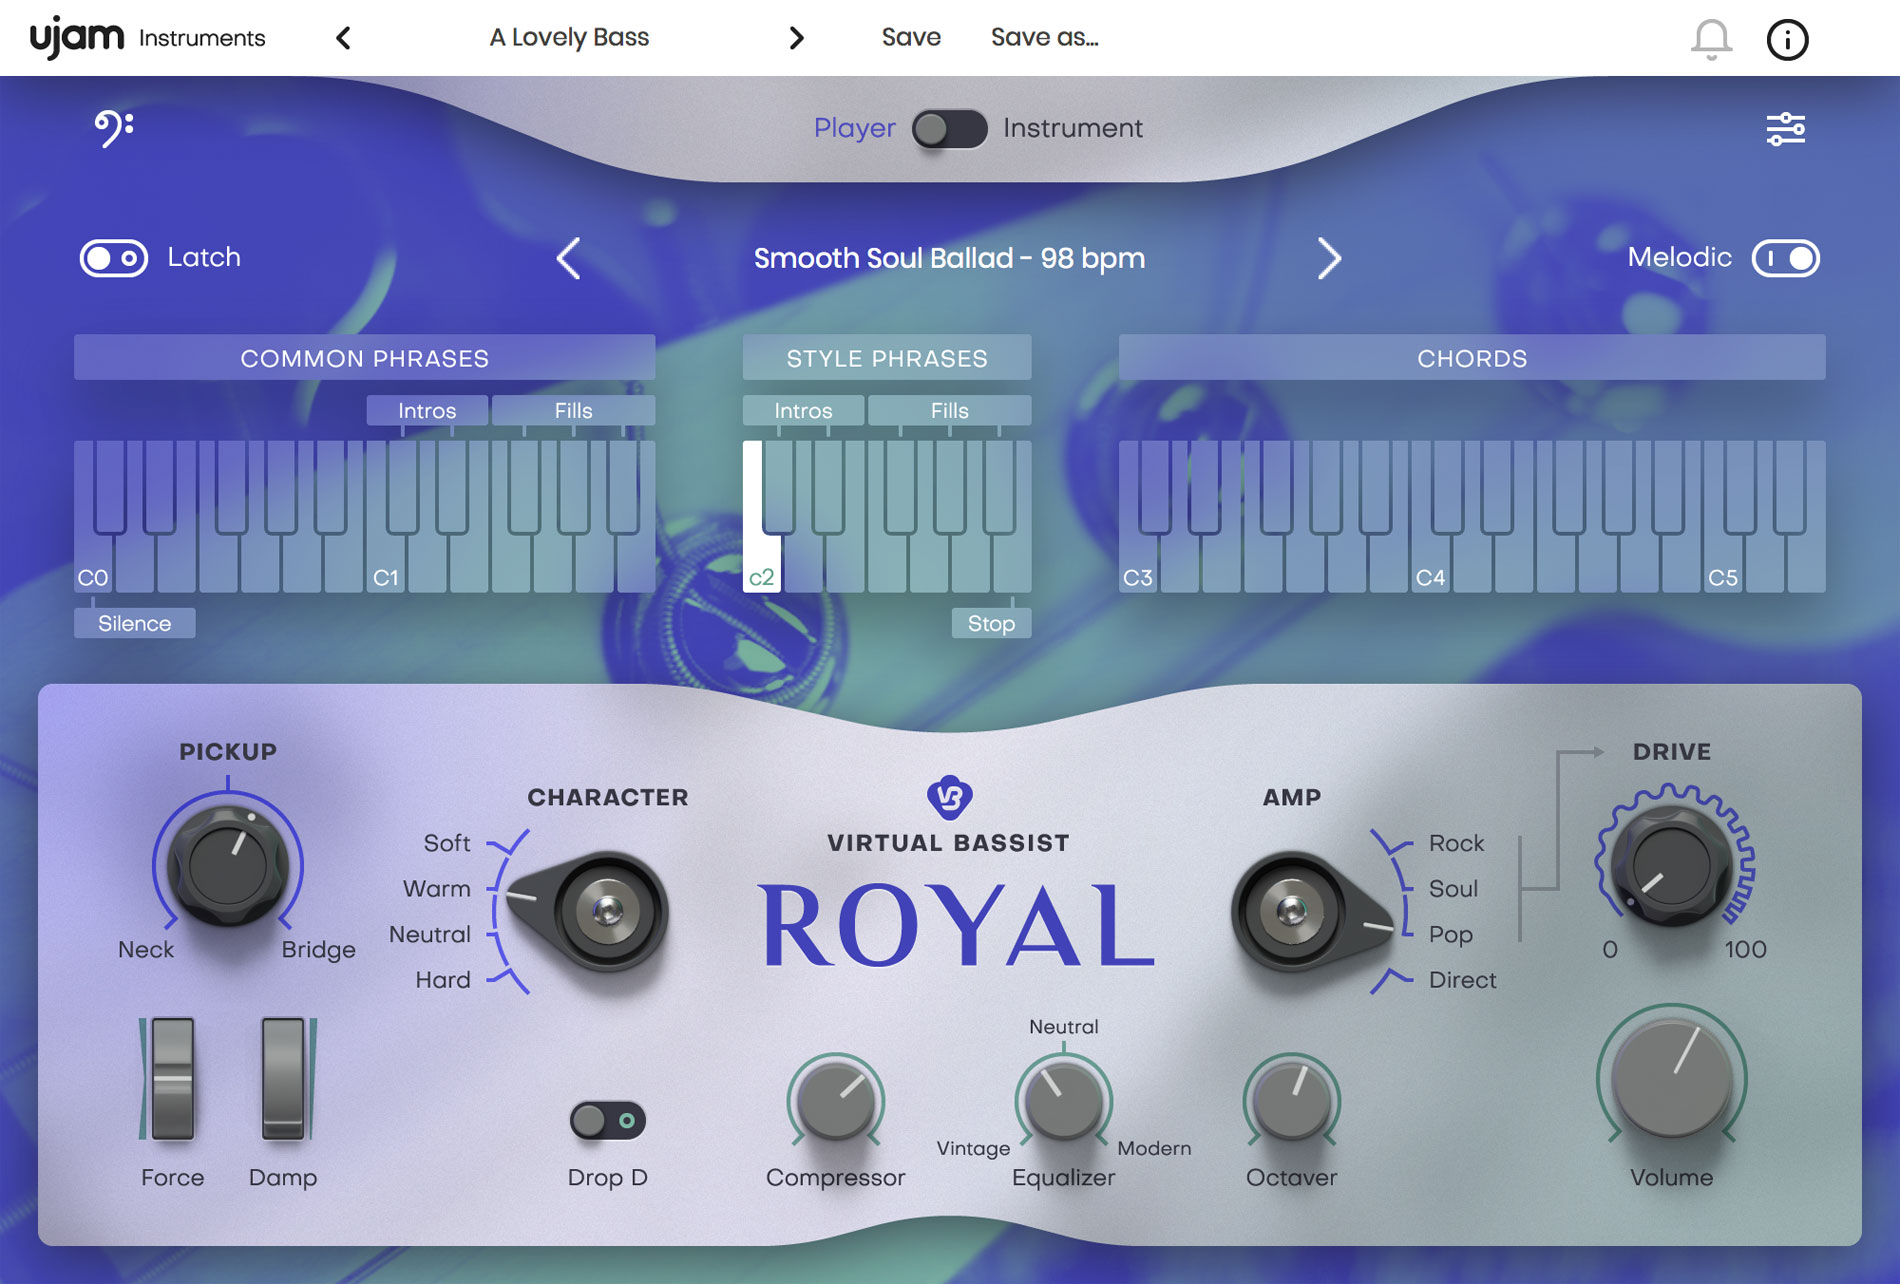Image resolution: width=1900 pixels, height=1284 pixels.
Task: Toggle the Latch switch
Action: (114, 258)
